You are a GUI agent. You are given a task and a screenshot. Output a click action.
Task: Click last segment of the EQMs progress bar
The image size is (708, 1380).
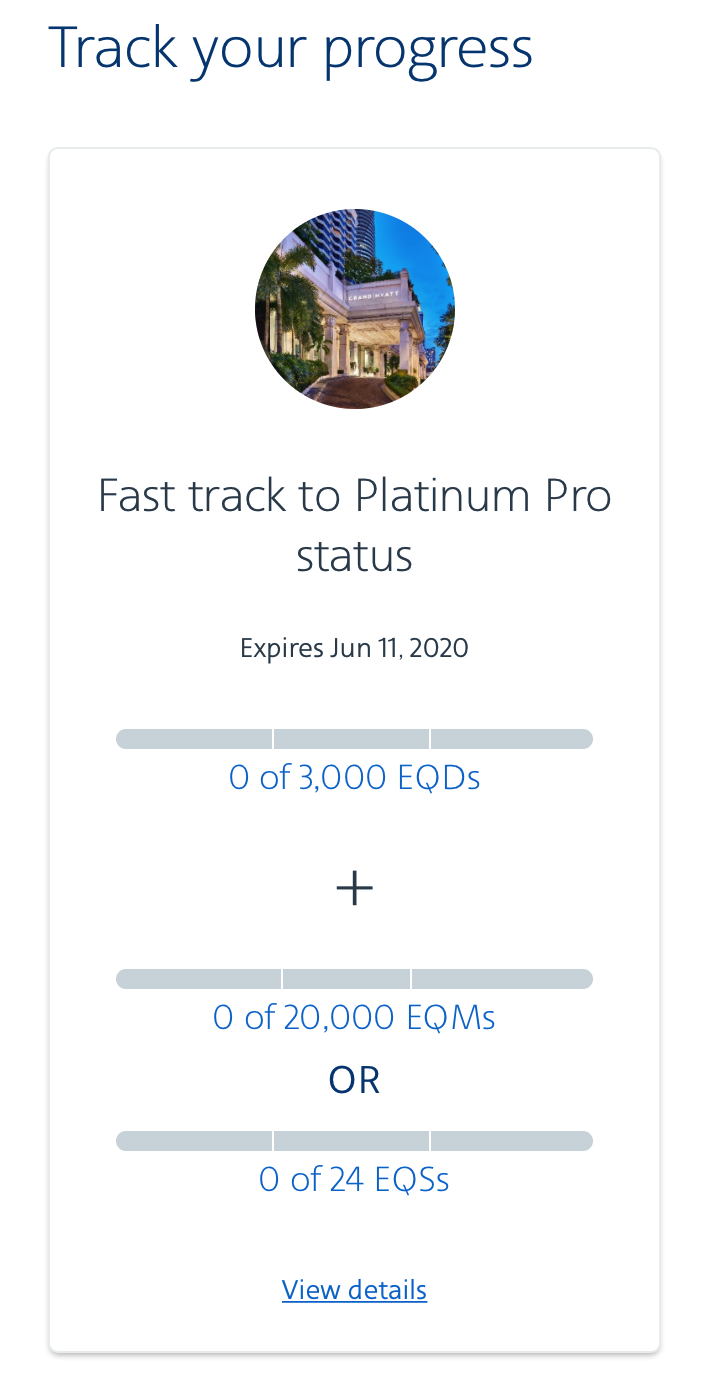(x=503, y=979)
